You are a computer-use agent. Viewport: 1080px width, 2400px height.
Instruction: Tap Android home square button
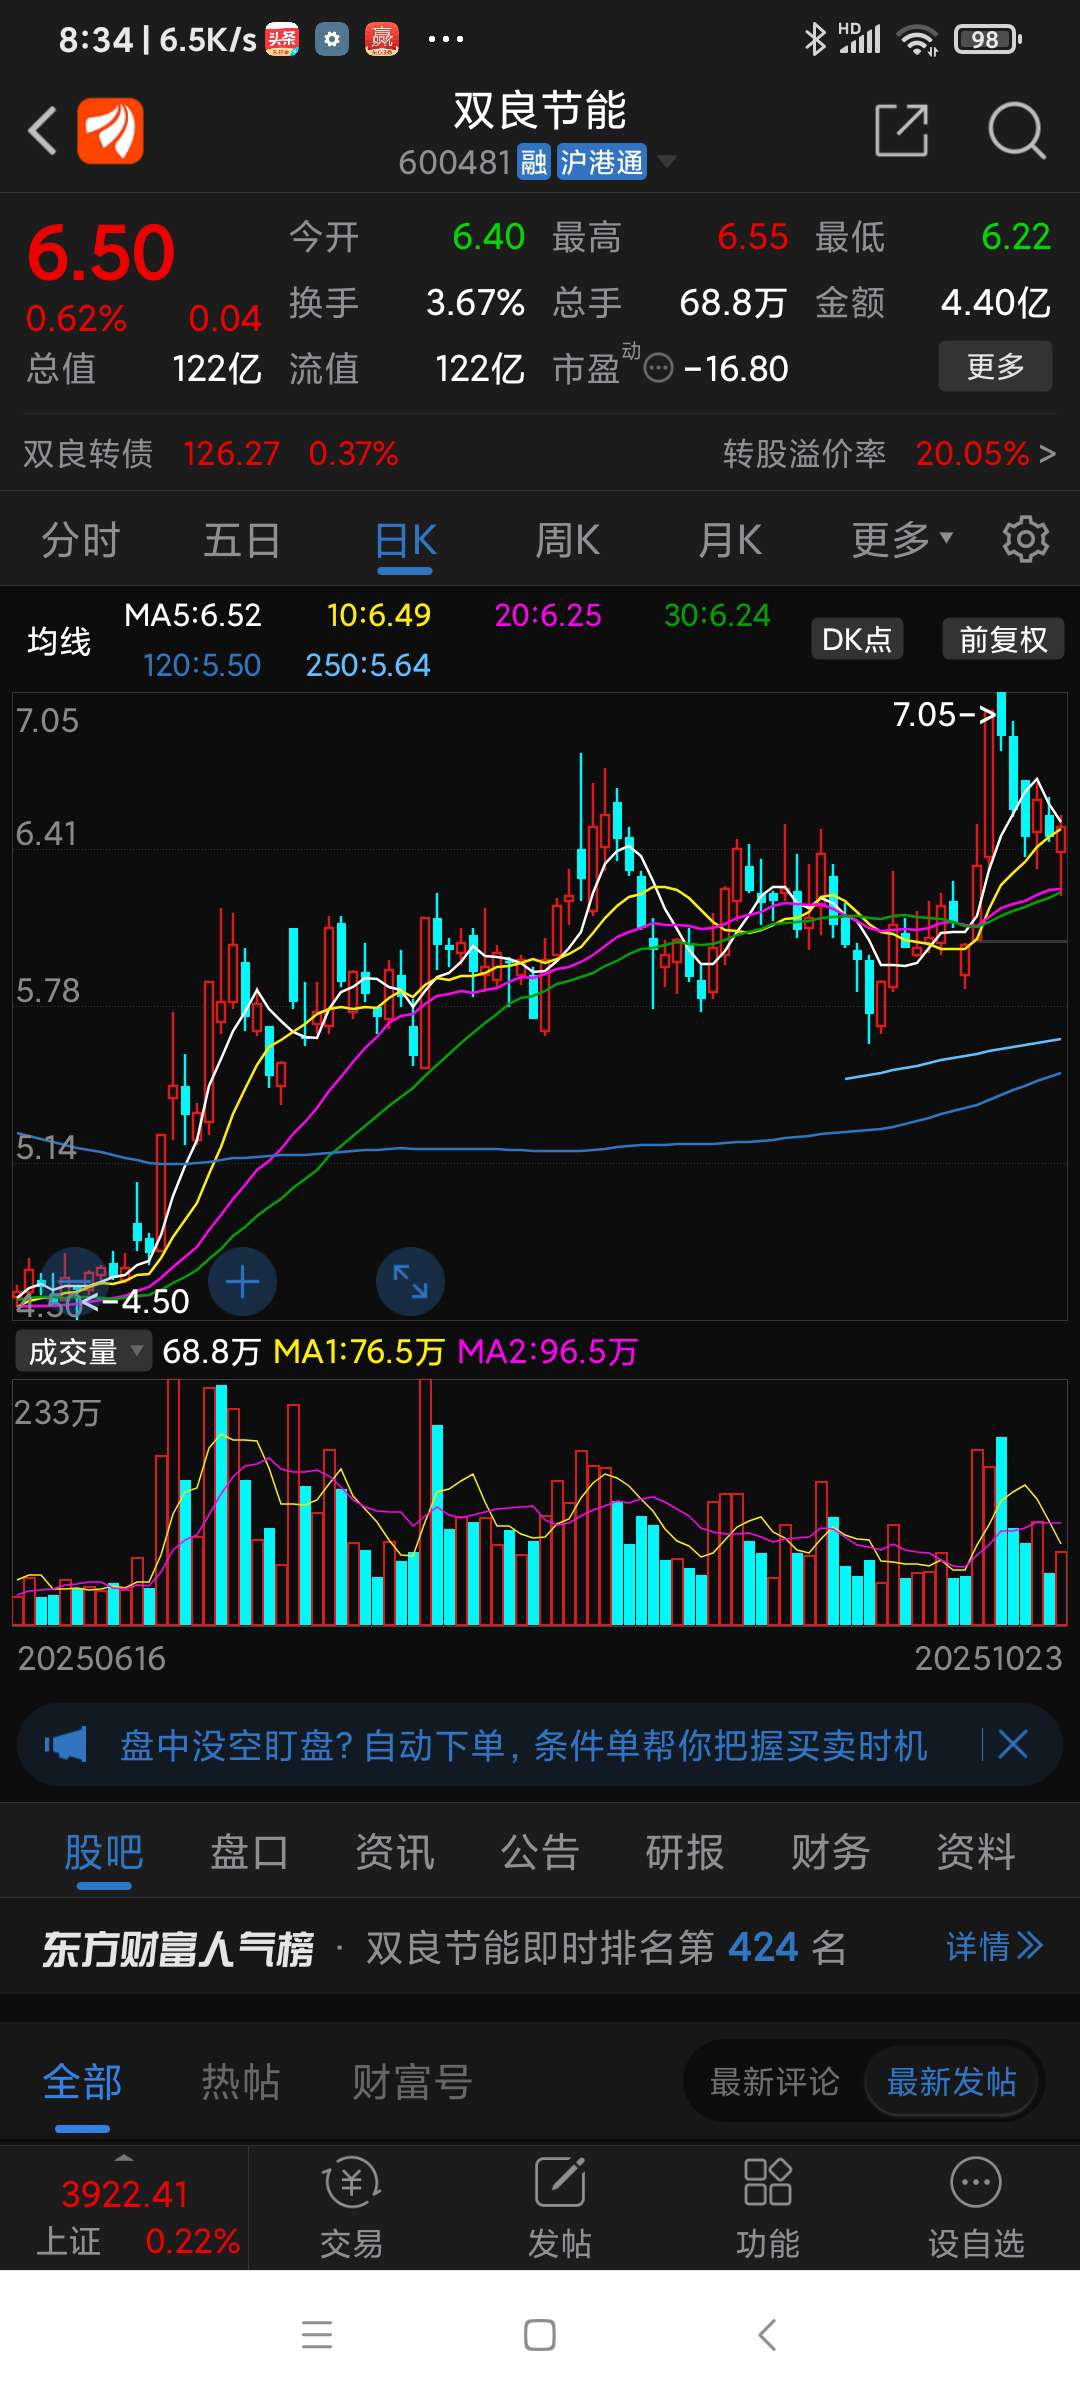(540, 2335)
